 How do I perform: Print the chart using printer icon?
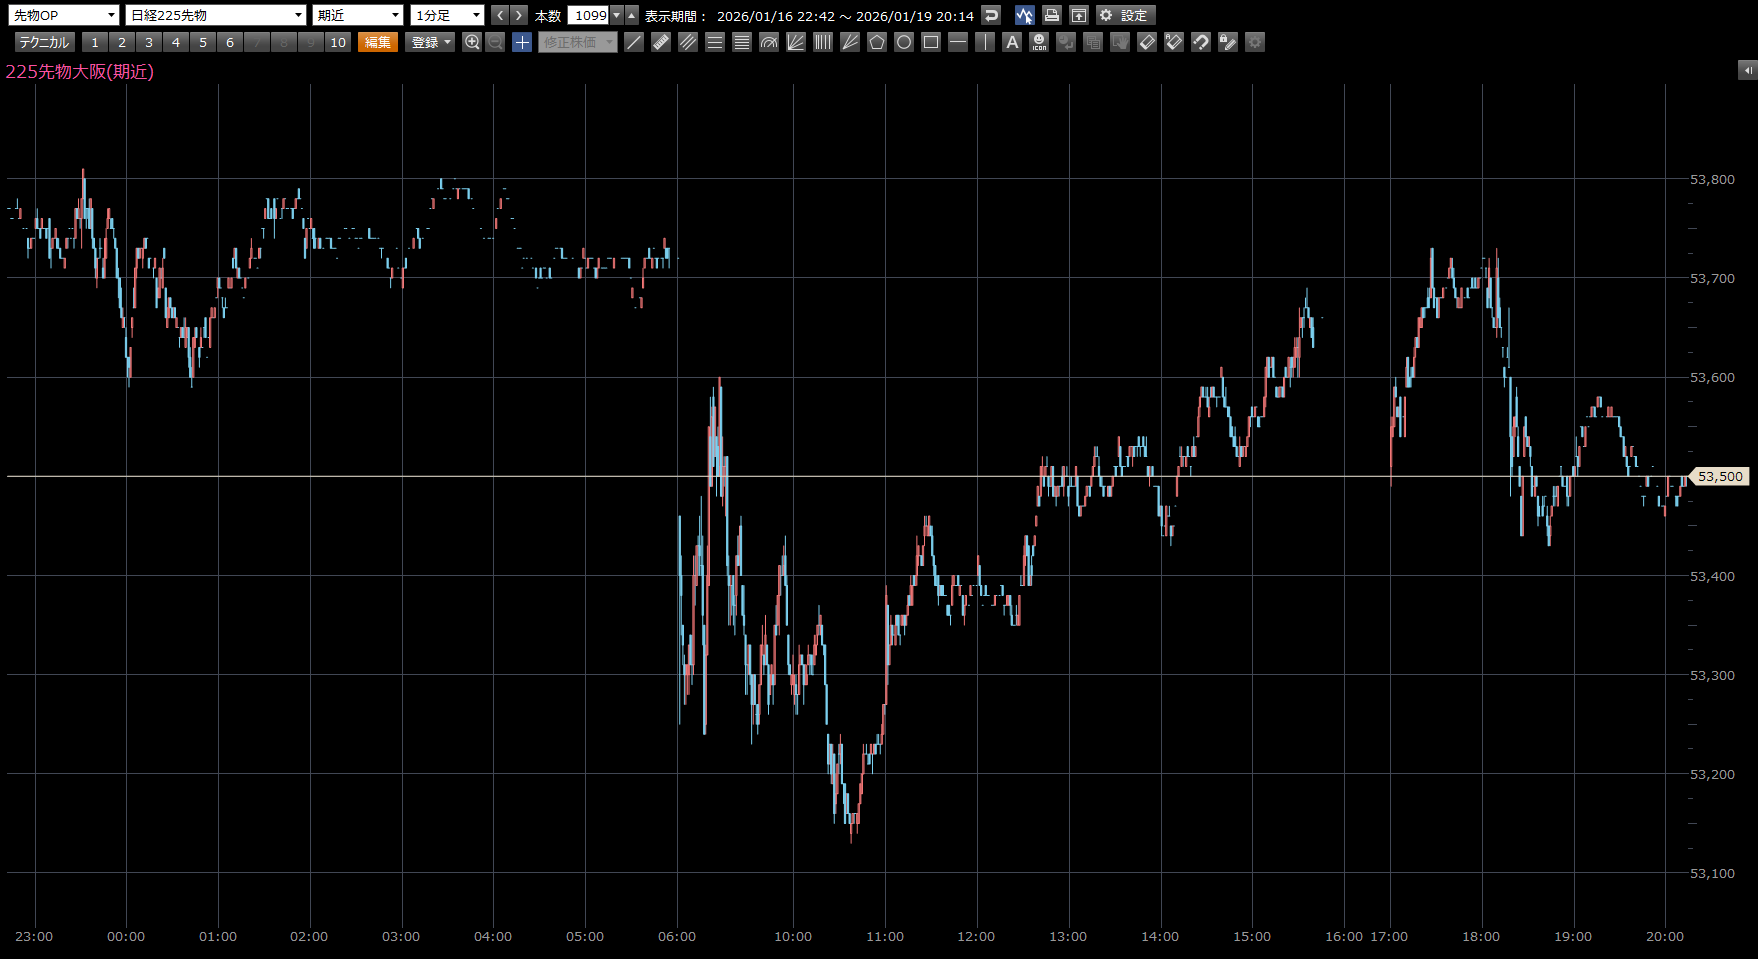(1051, 15)
